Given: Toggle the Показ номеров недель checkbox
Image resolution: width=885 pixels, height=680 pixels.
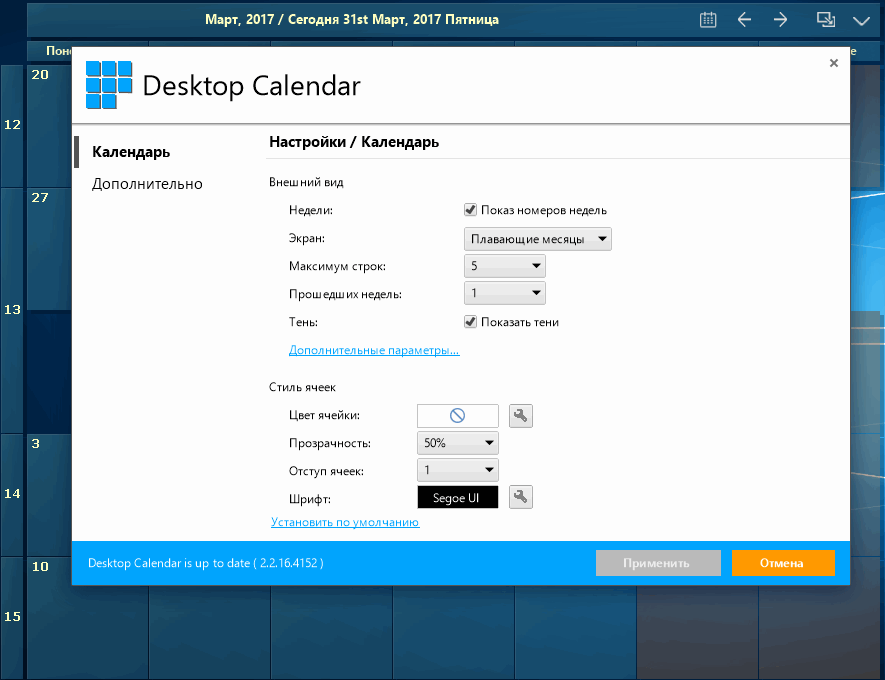Looking at the screenshot, I should [470, 210].
